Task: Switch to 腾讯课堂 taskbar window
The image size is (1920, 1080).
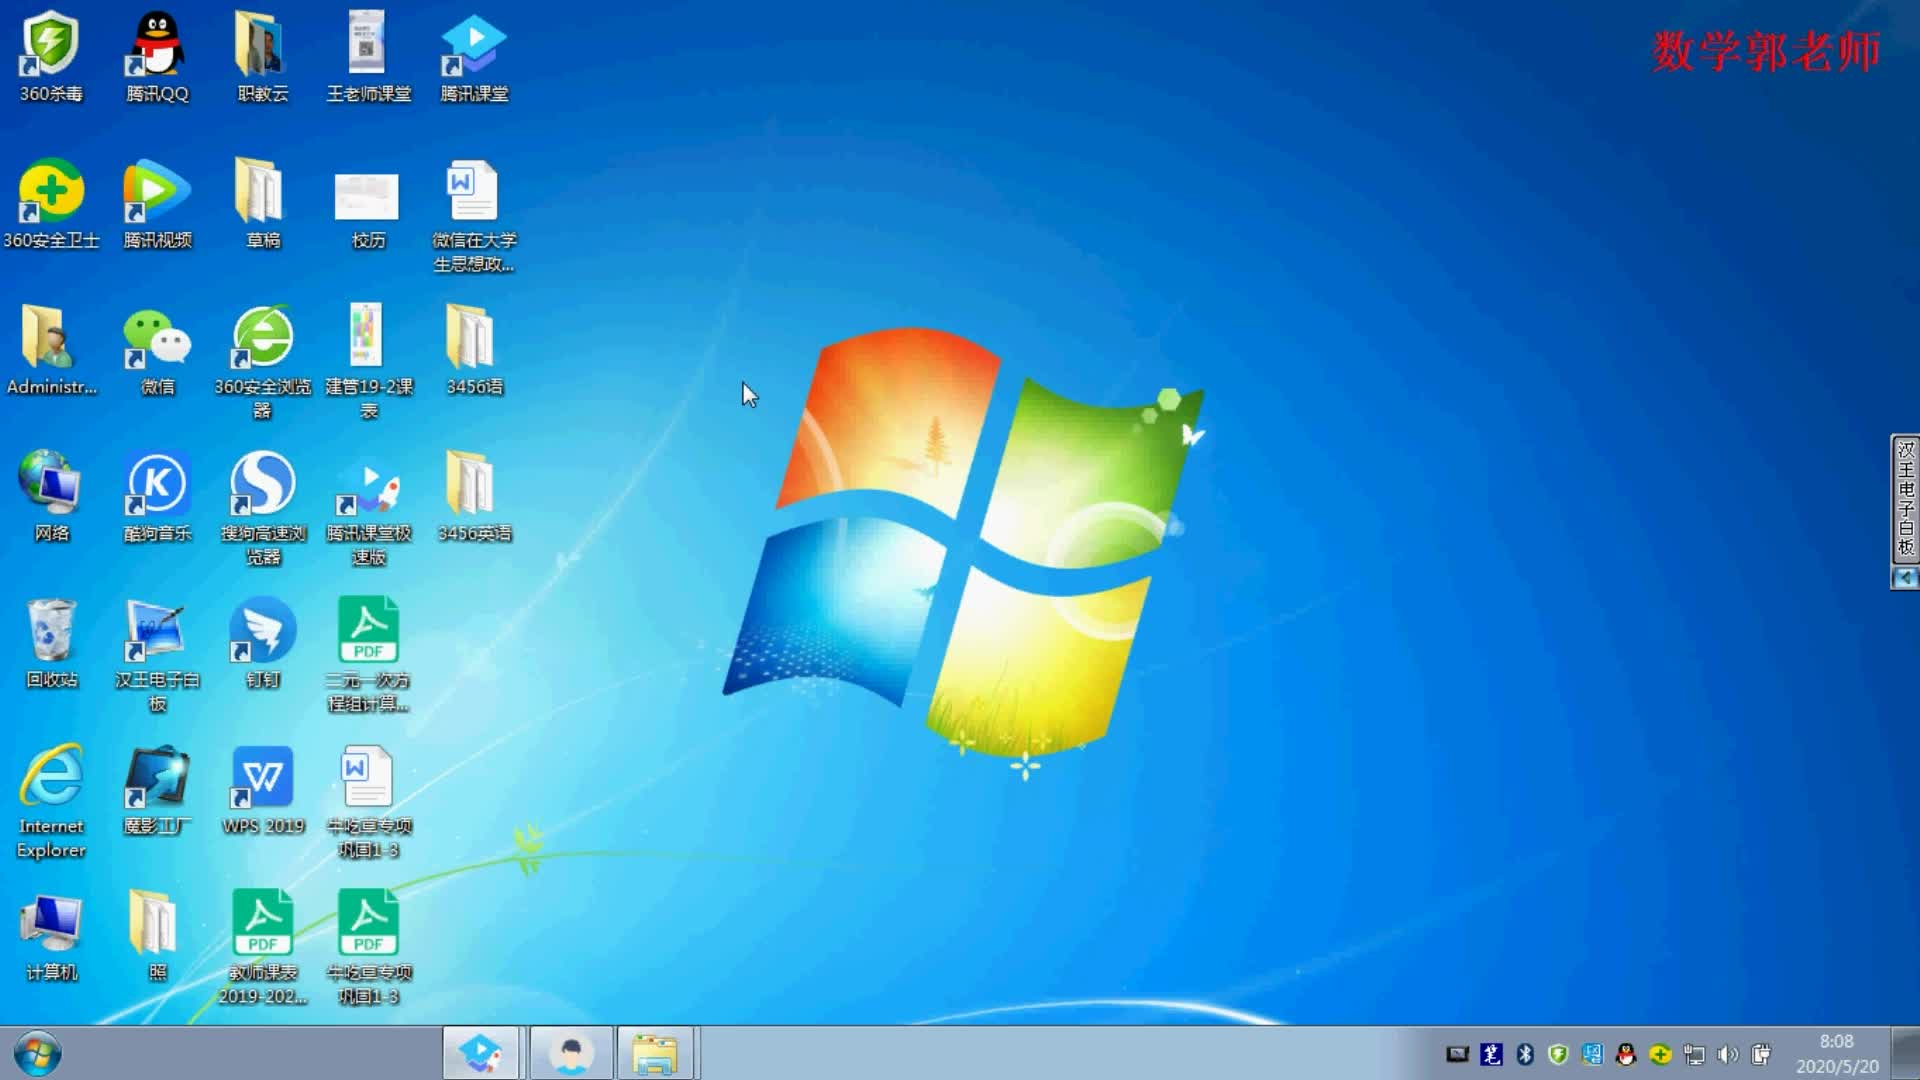Action: (x=481, y=1053)
